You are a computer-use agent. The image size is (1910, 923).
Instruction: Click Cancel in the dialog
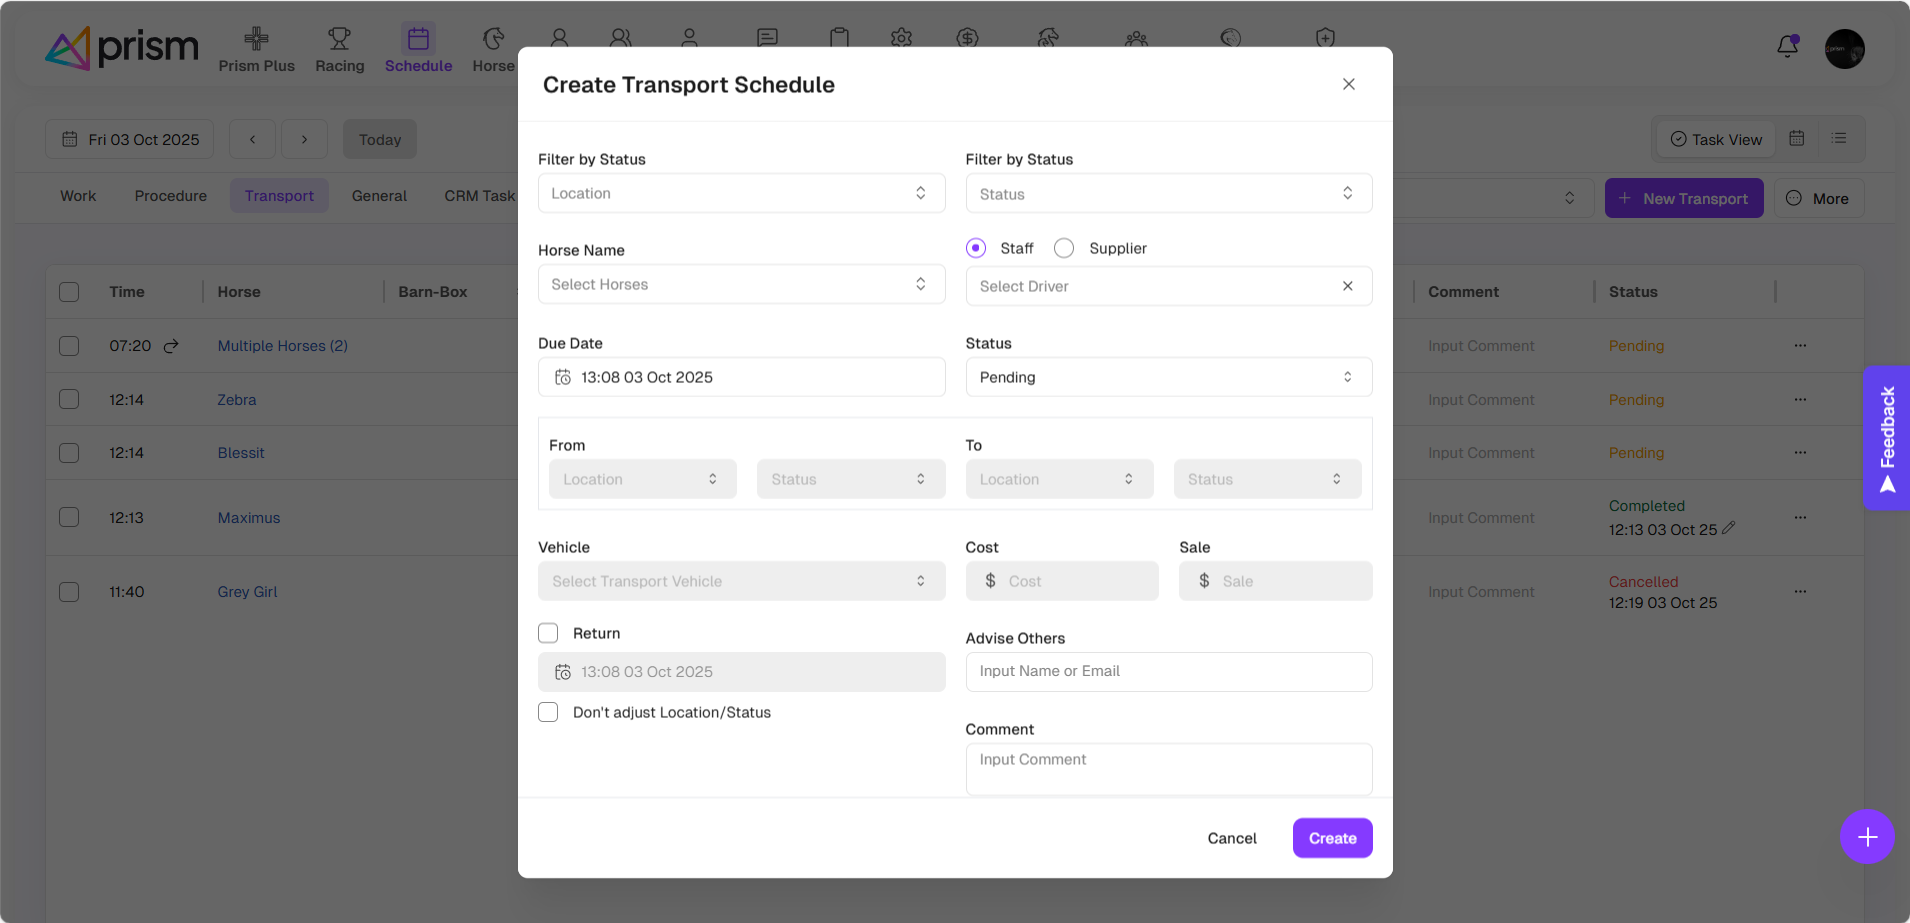[1231, 838]
